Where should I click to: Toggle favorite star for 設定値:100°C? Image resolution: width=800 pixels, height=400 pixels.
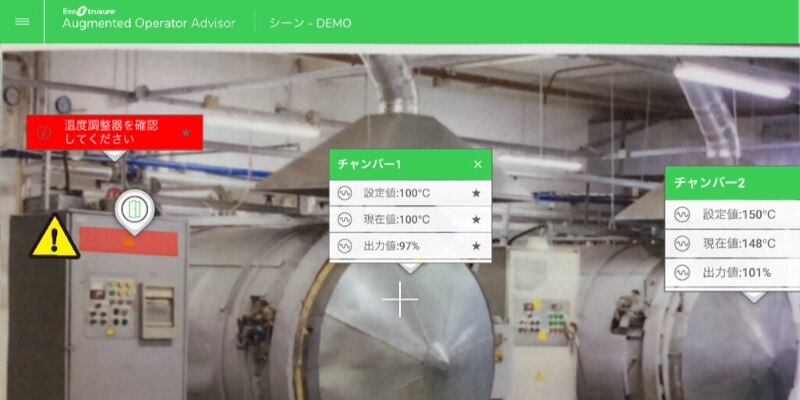point(476,193)
